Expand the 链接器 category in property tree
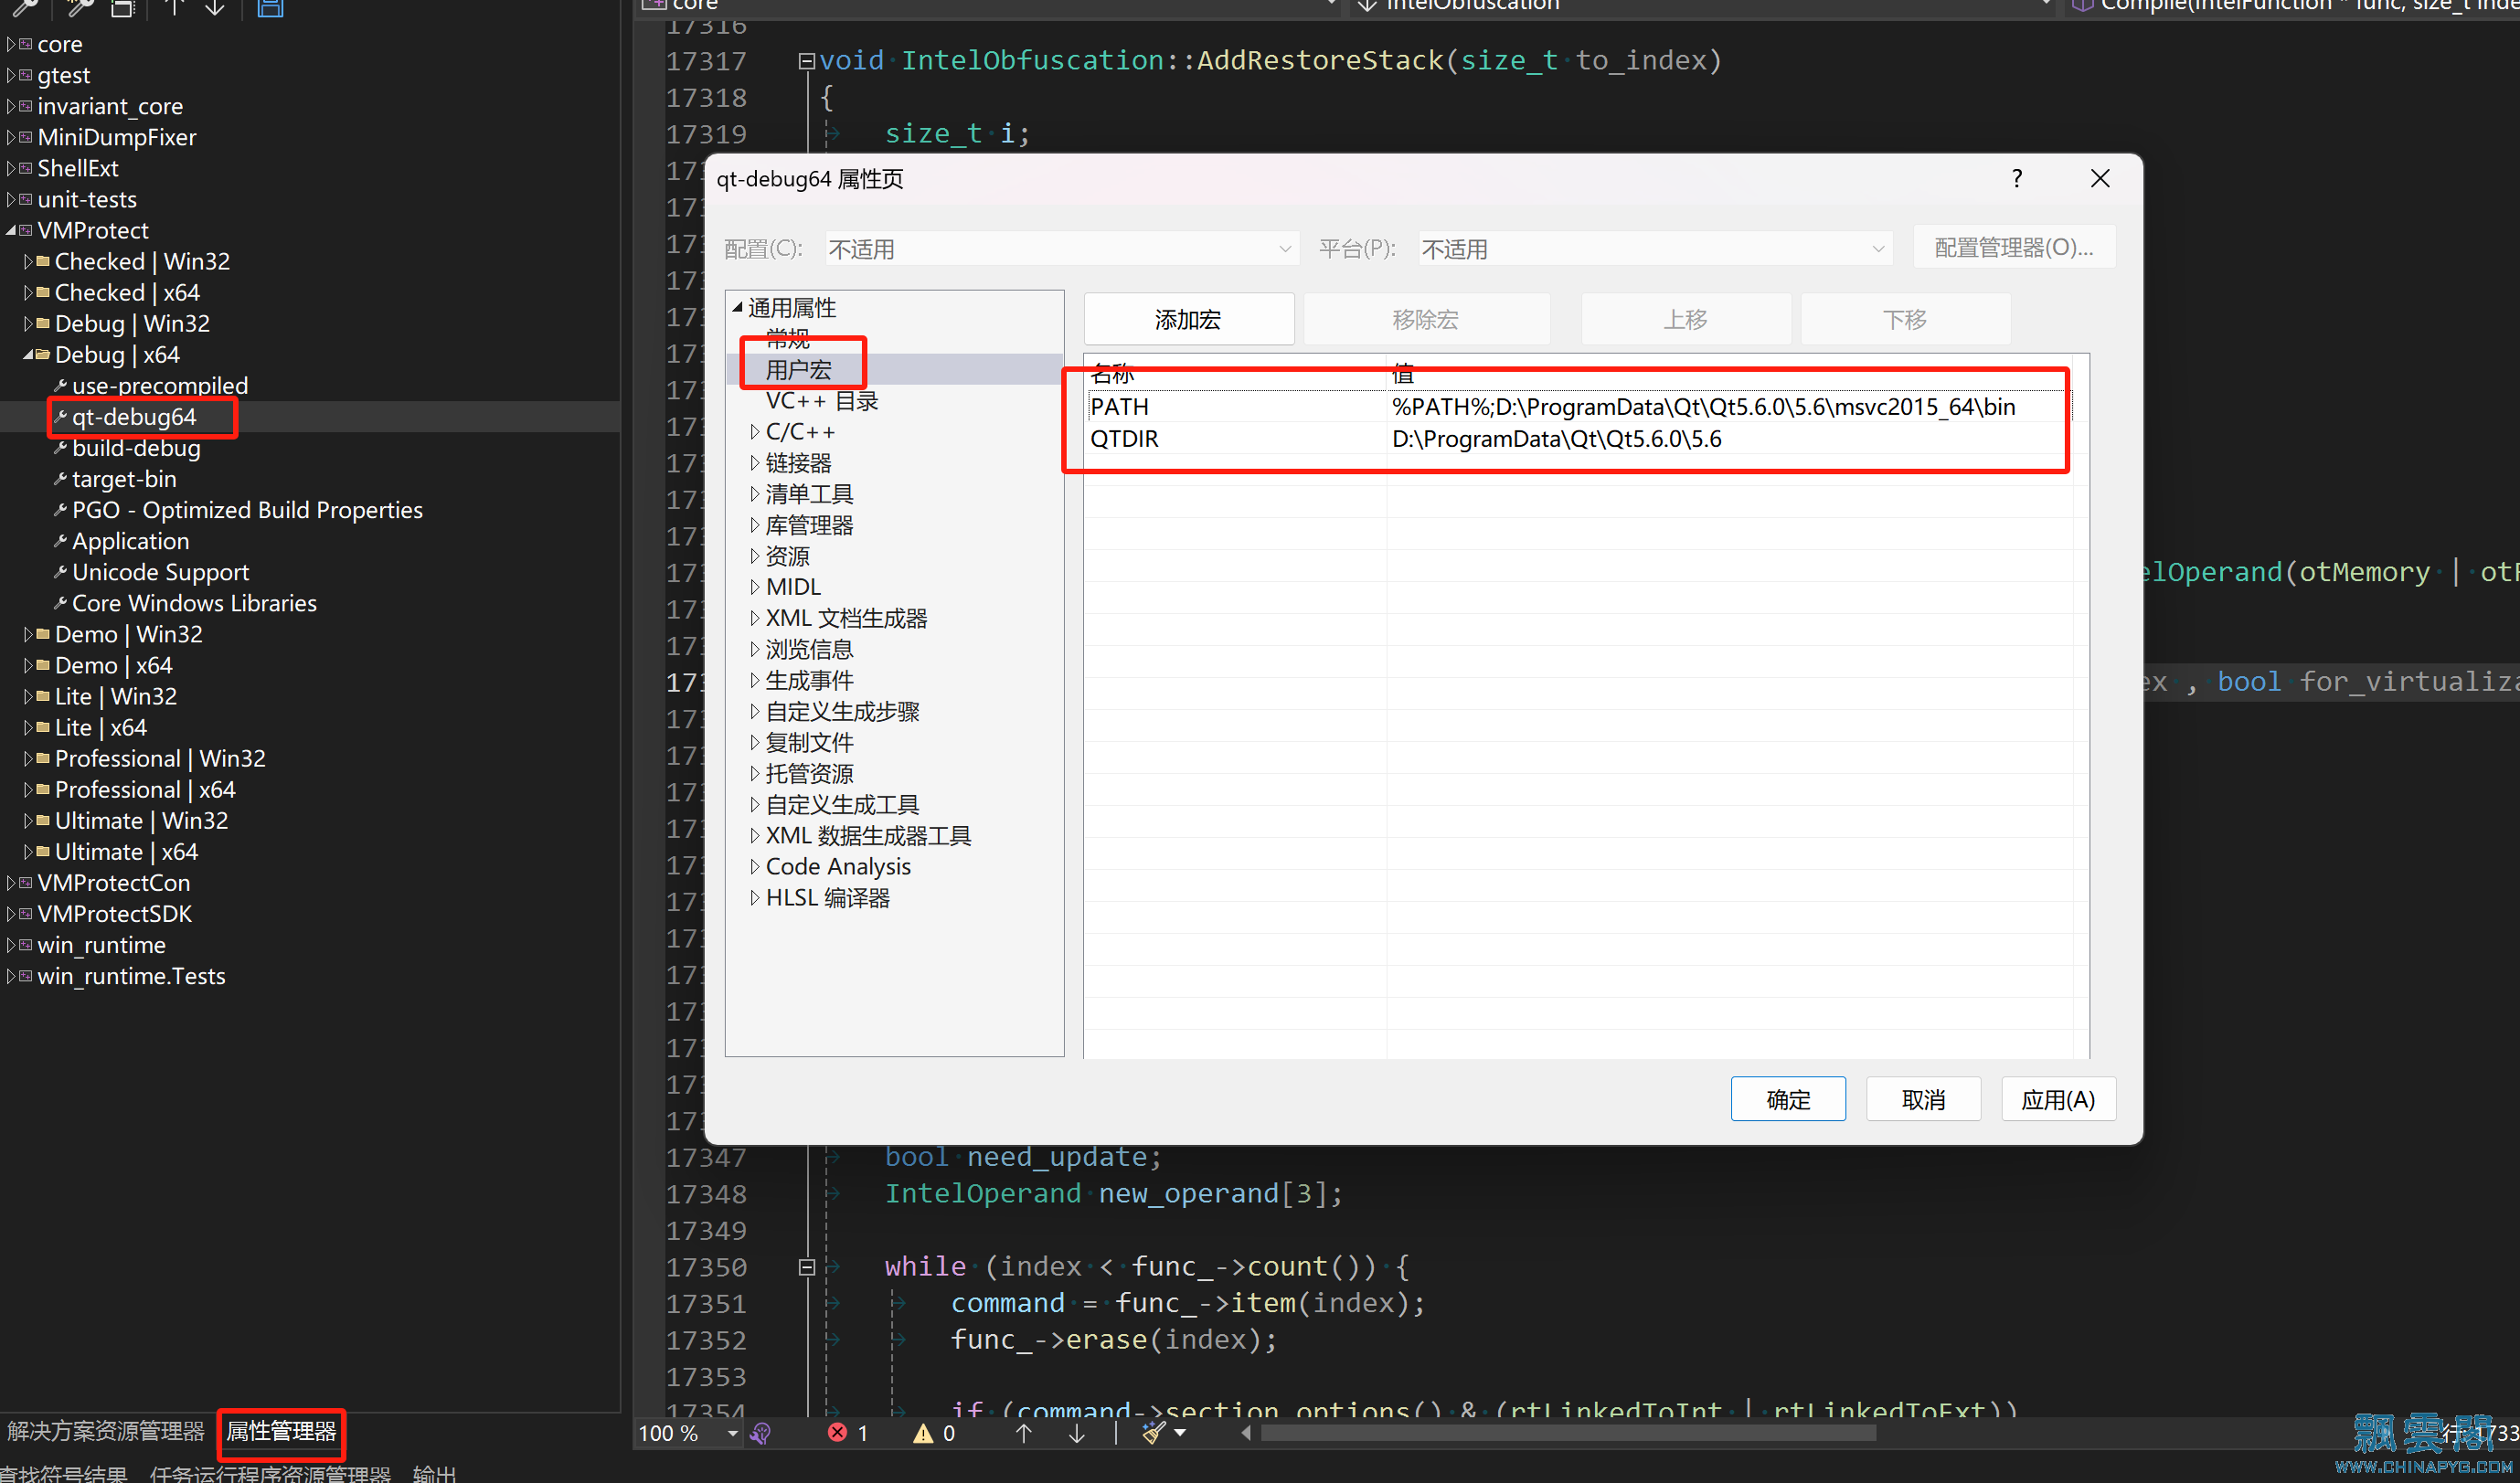The width and height of the screenshot is (2520, 1483). click(x=755, y=463)
